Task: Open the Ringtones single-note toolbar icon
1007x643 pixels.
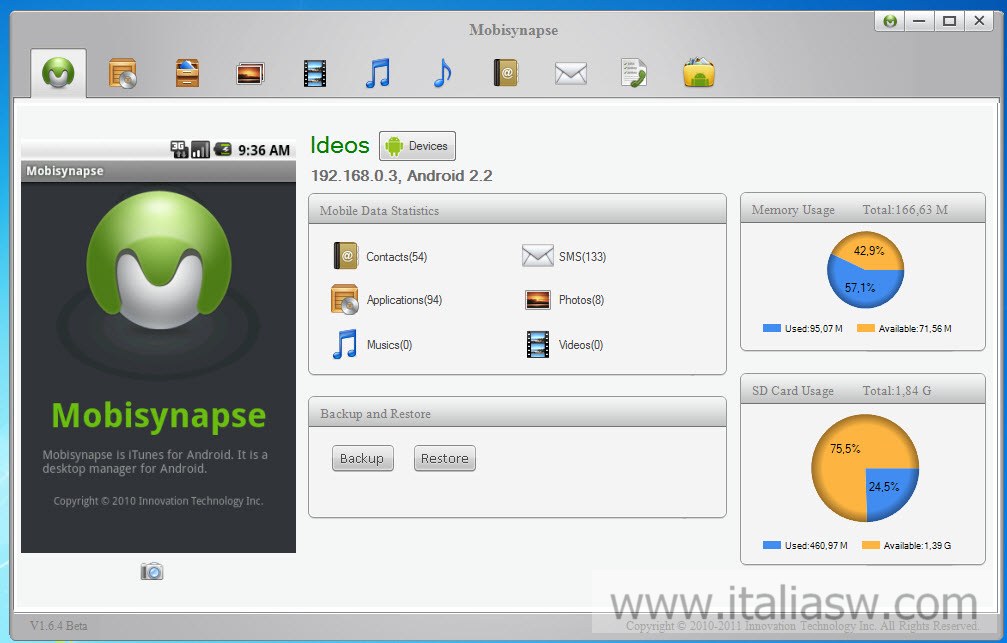Action: pyautogui.click(x=442, y=73)
